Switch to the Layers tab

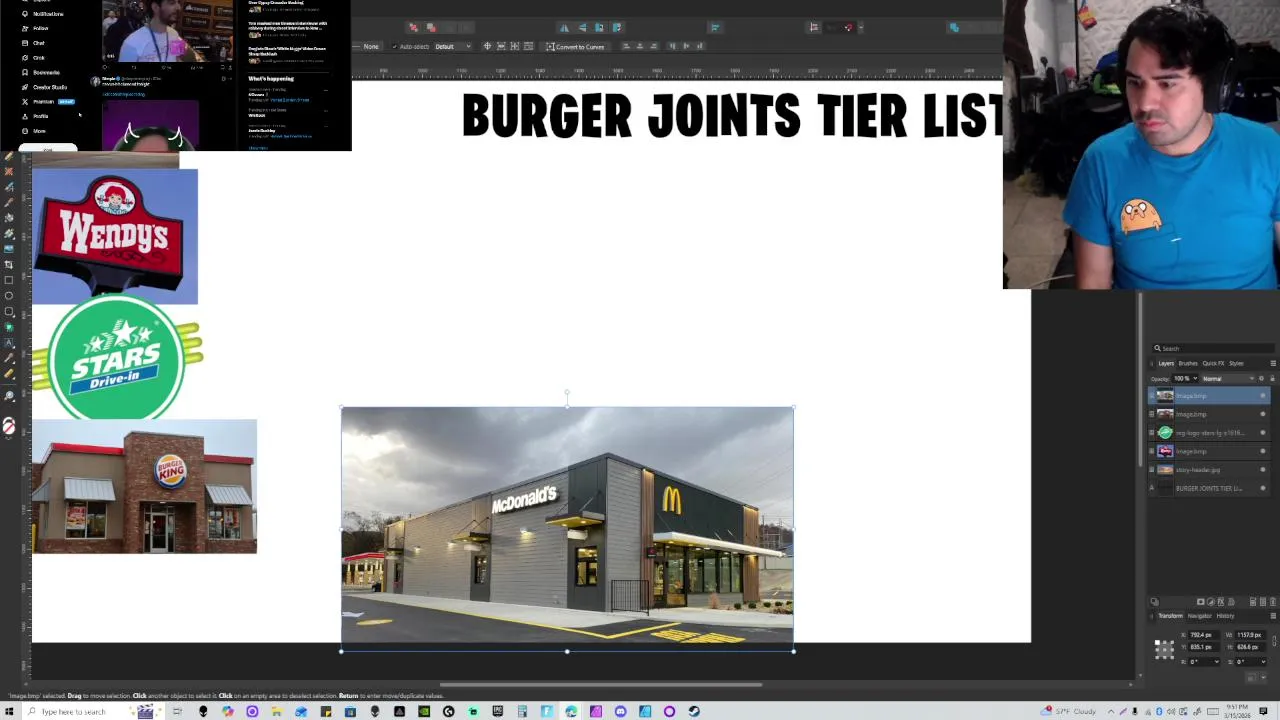click(1166, 363)
